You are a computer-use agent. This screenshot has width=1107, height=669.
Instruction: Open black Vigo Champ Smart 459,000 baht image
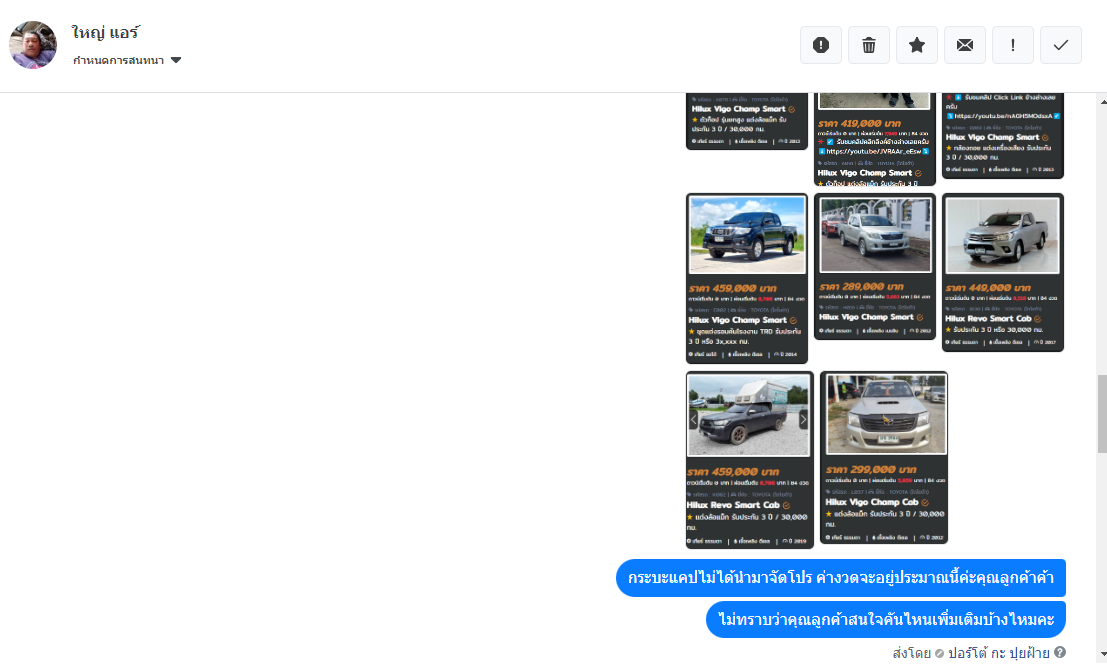747,235
